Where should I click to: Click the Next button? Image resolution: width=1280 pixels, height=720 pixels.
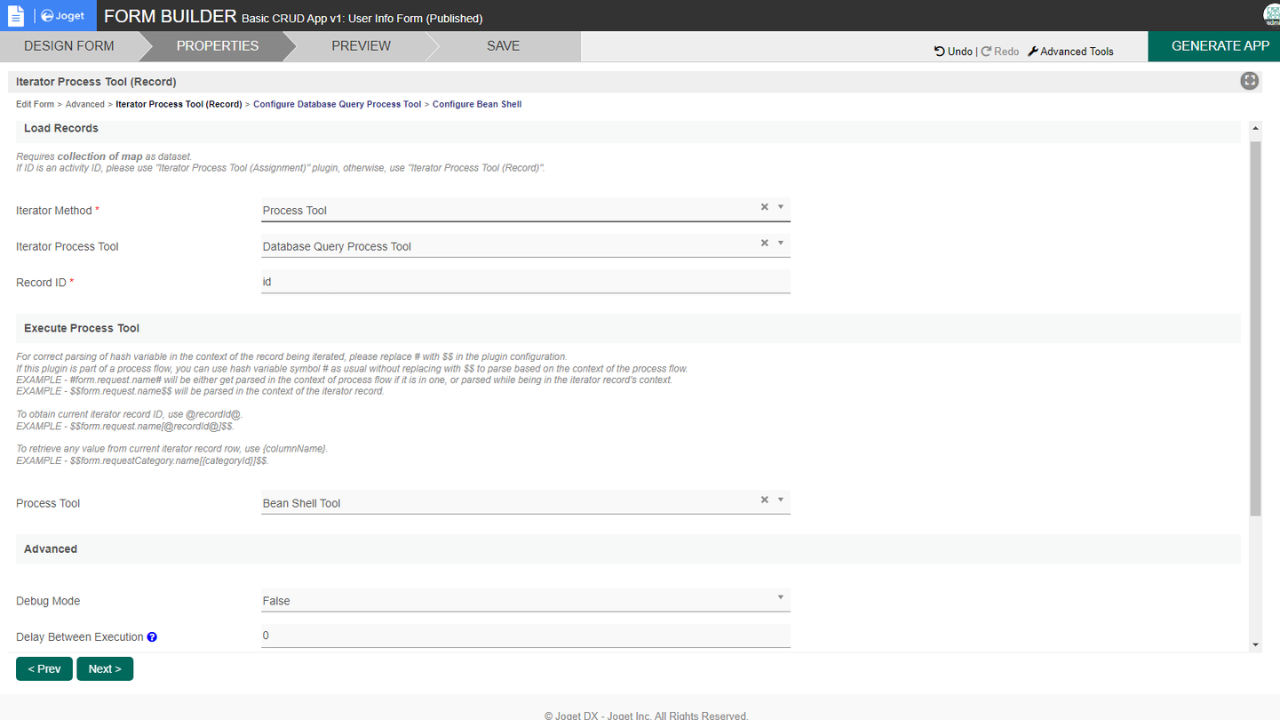click(105, 669)
